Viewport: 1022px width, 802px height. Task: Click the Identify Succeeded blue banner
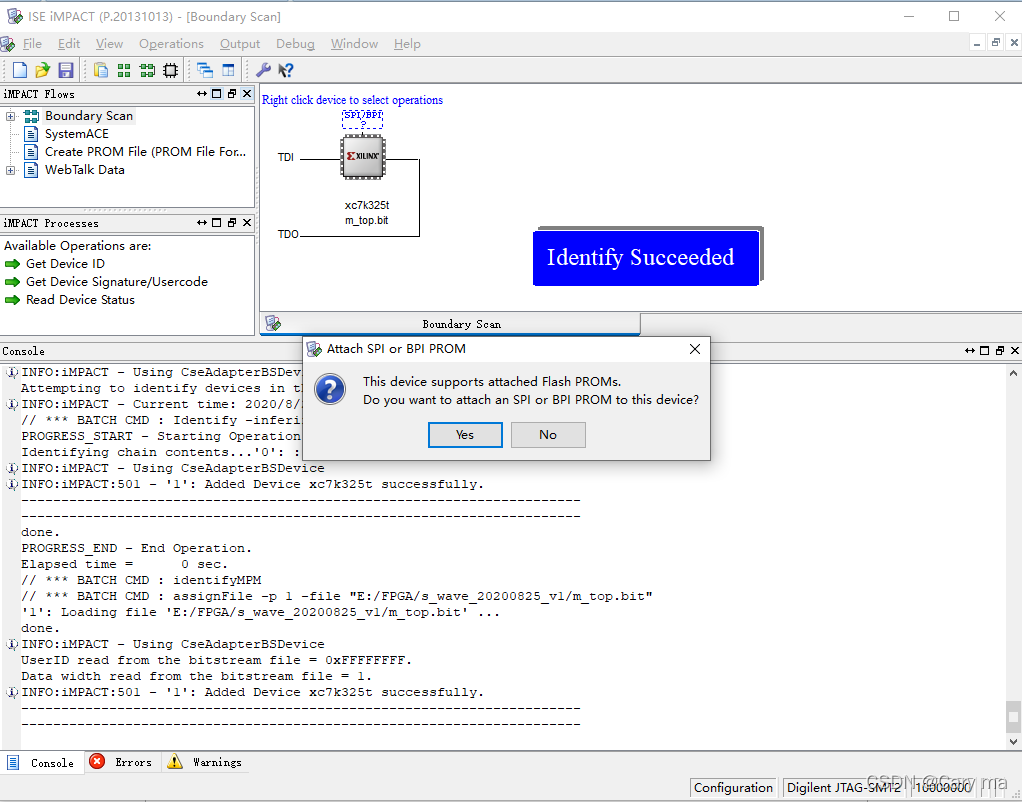647,257
